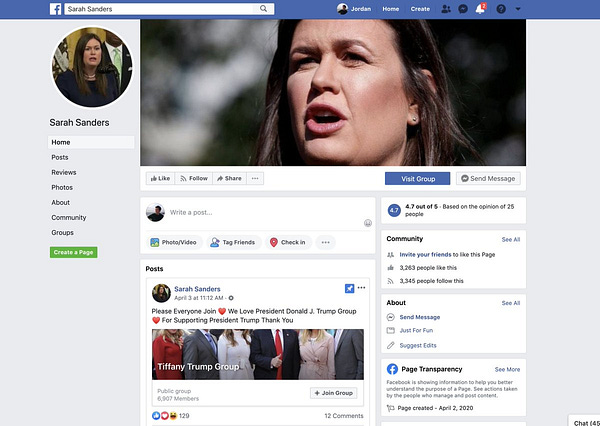
Task: Click the green Create a Page button
Action: [73, 252]
